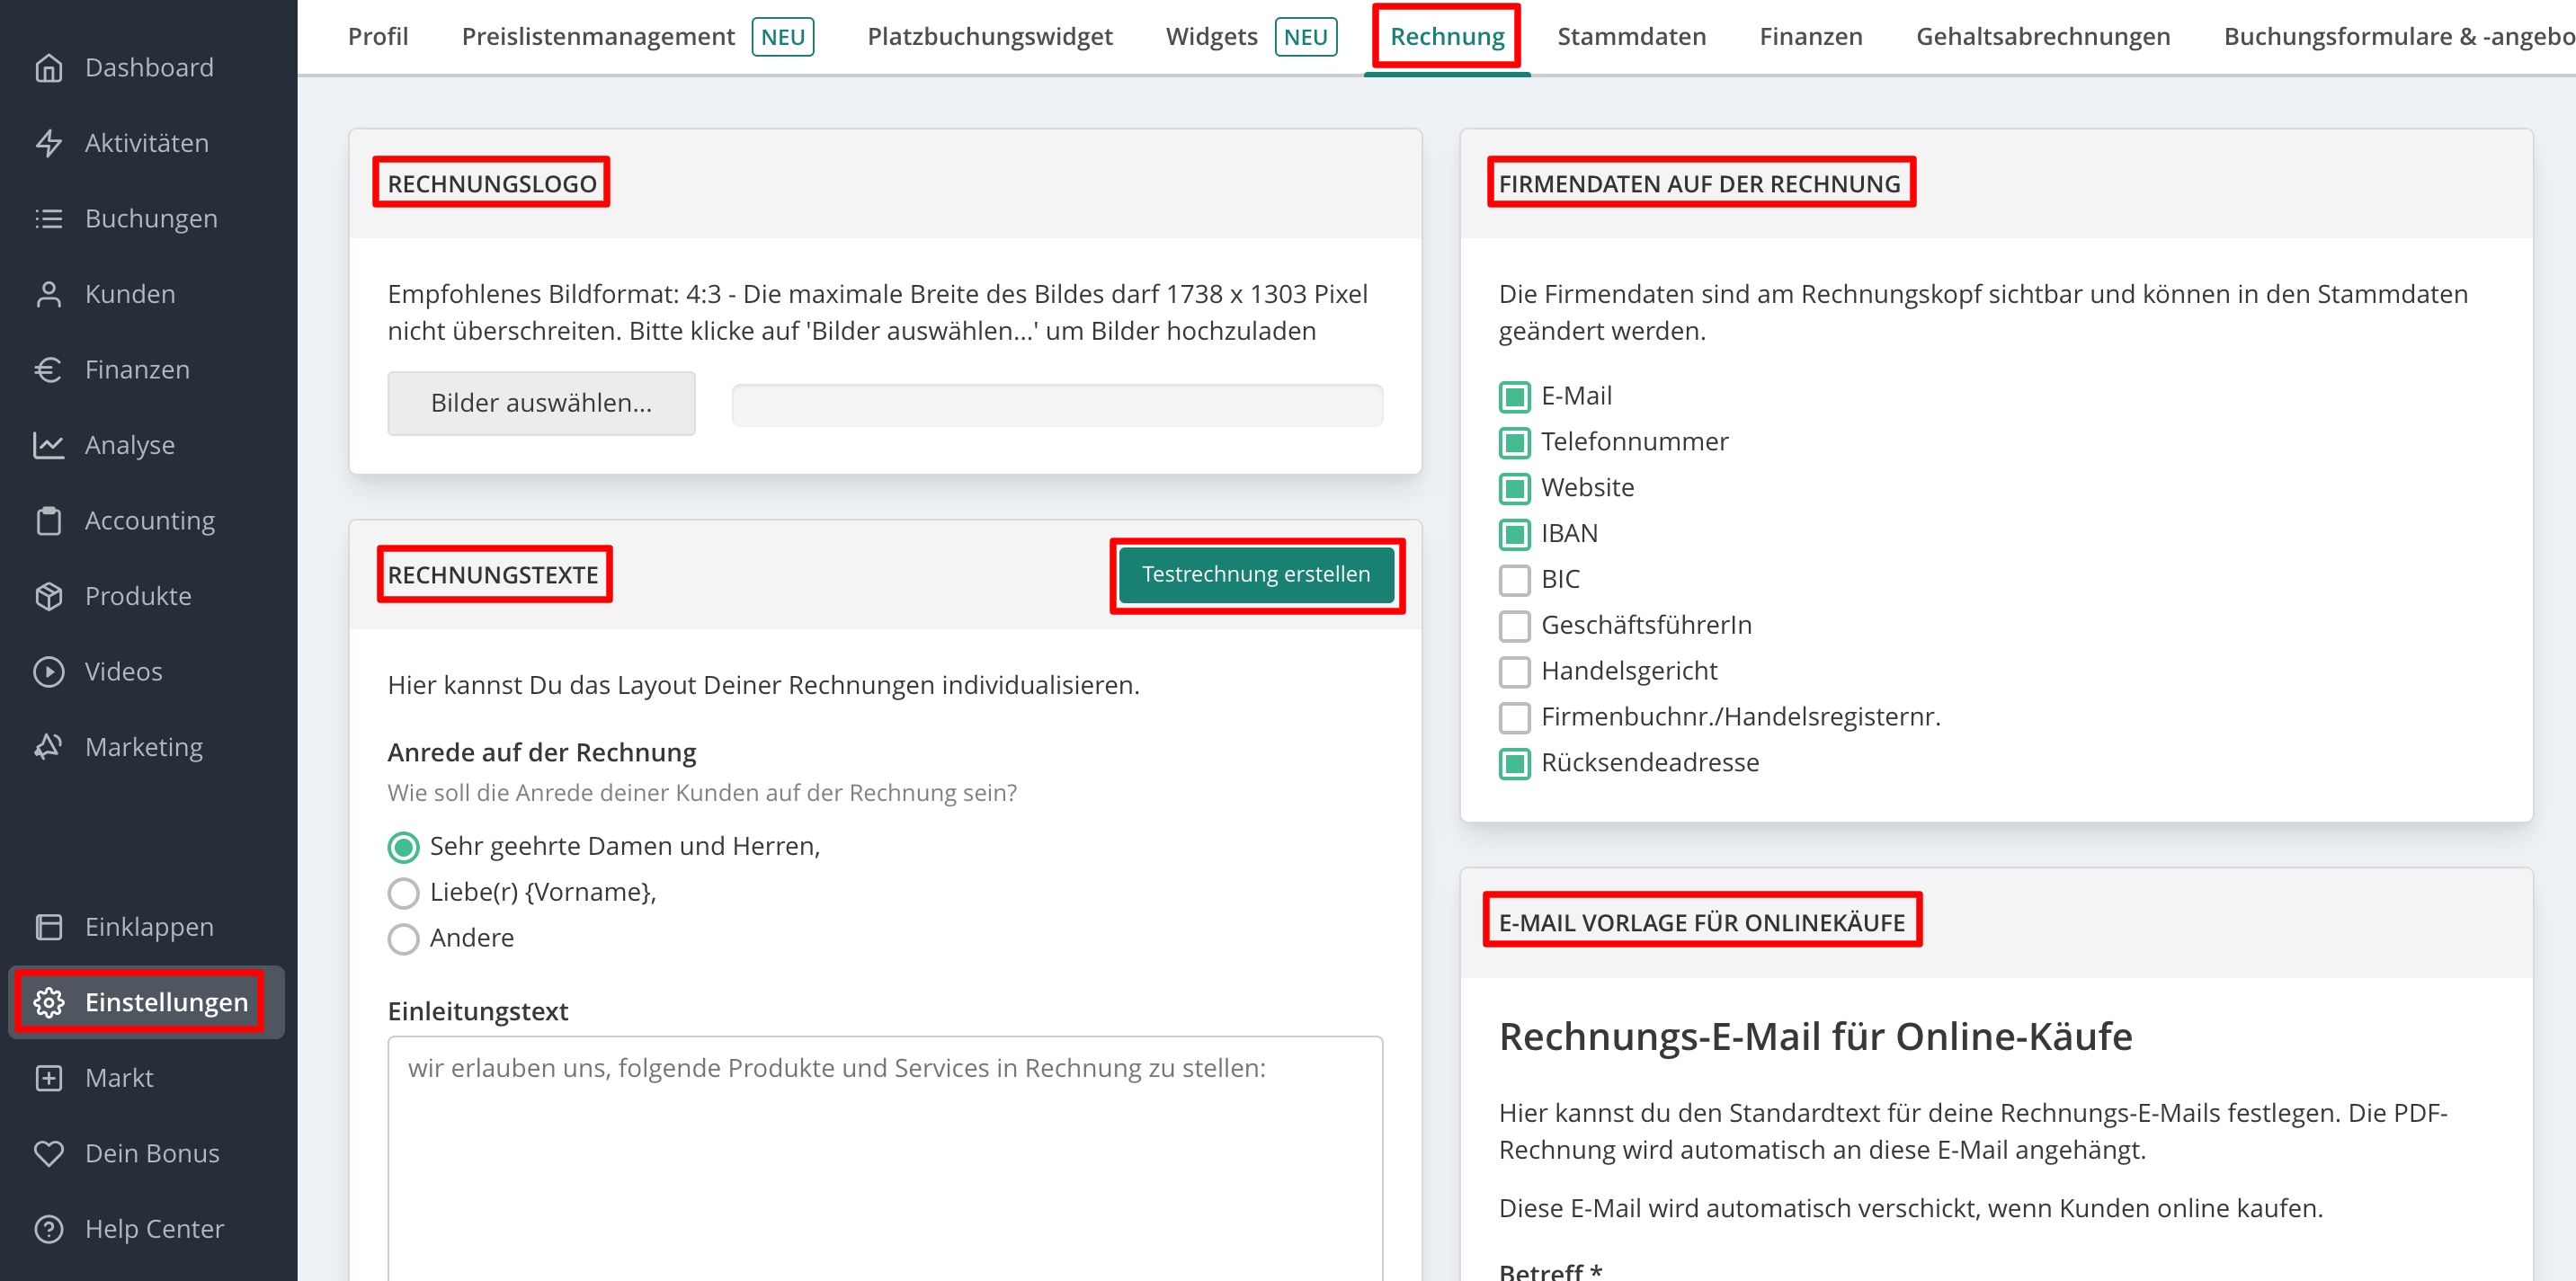Viewport: 2576px width, 1281px height.
Task: Click the RECHNUNGSTEXTE section title
Action: [x=493, y=575]
